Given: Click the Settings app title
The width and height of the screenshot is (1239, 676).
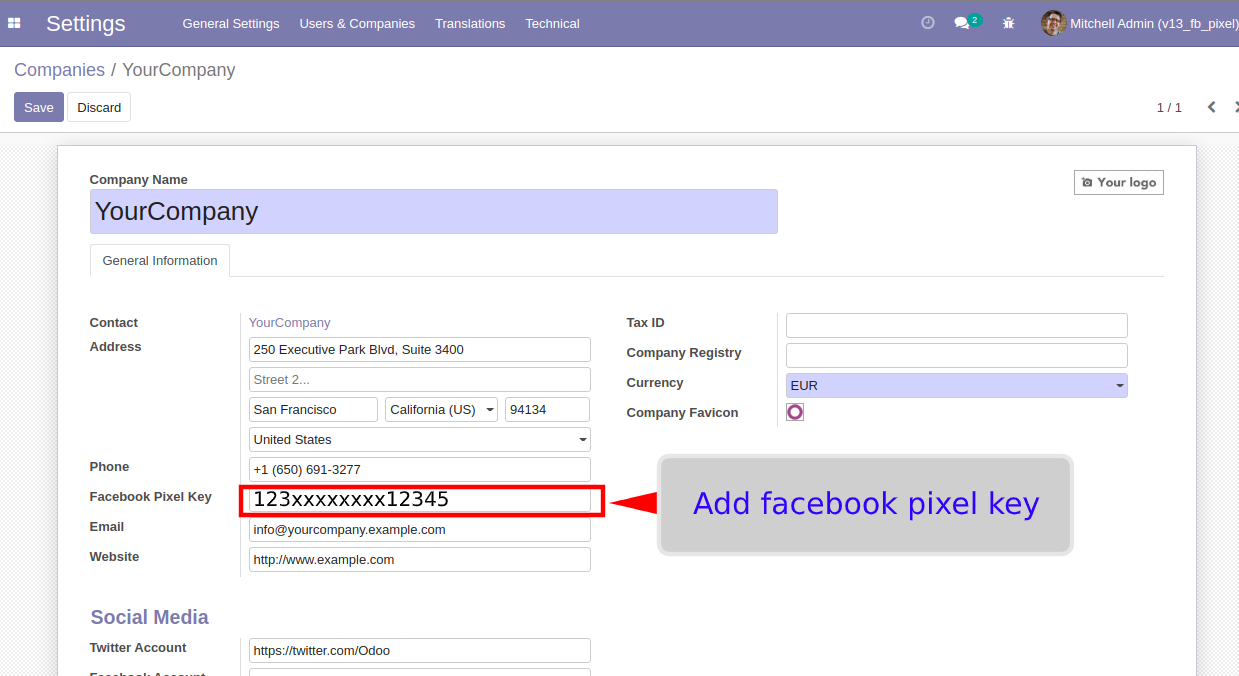Looking at the screenshot, I should [x=86, y=23].
